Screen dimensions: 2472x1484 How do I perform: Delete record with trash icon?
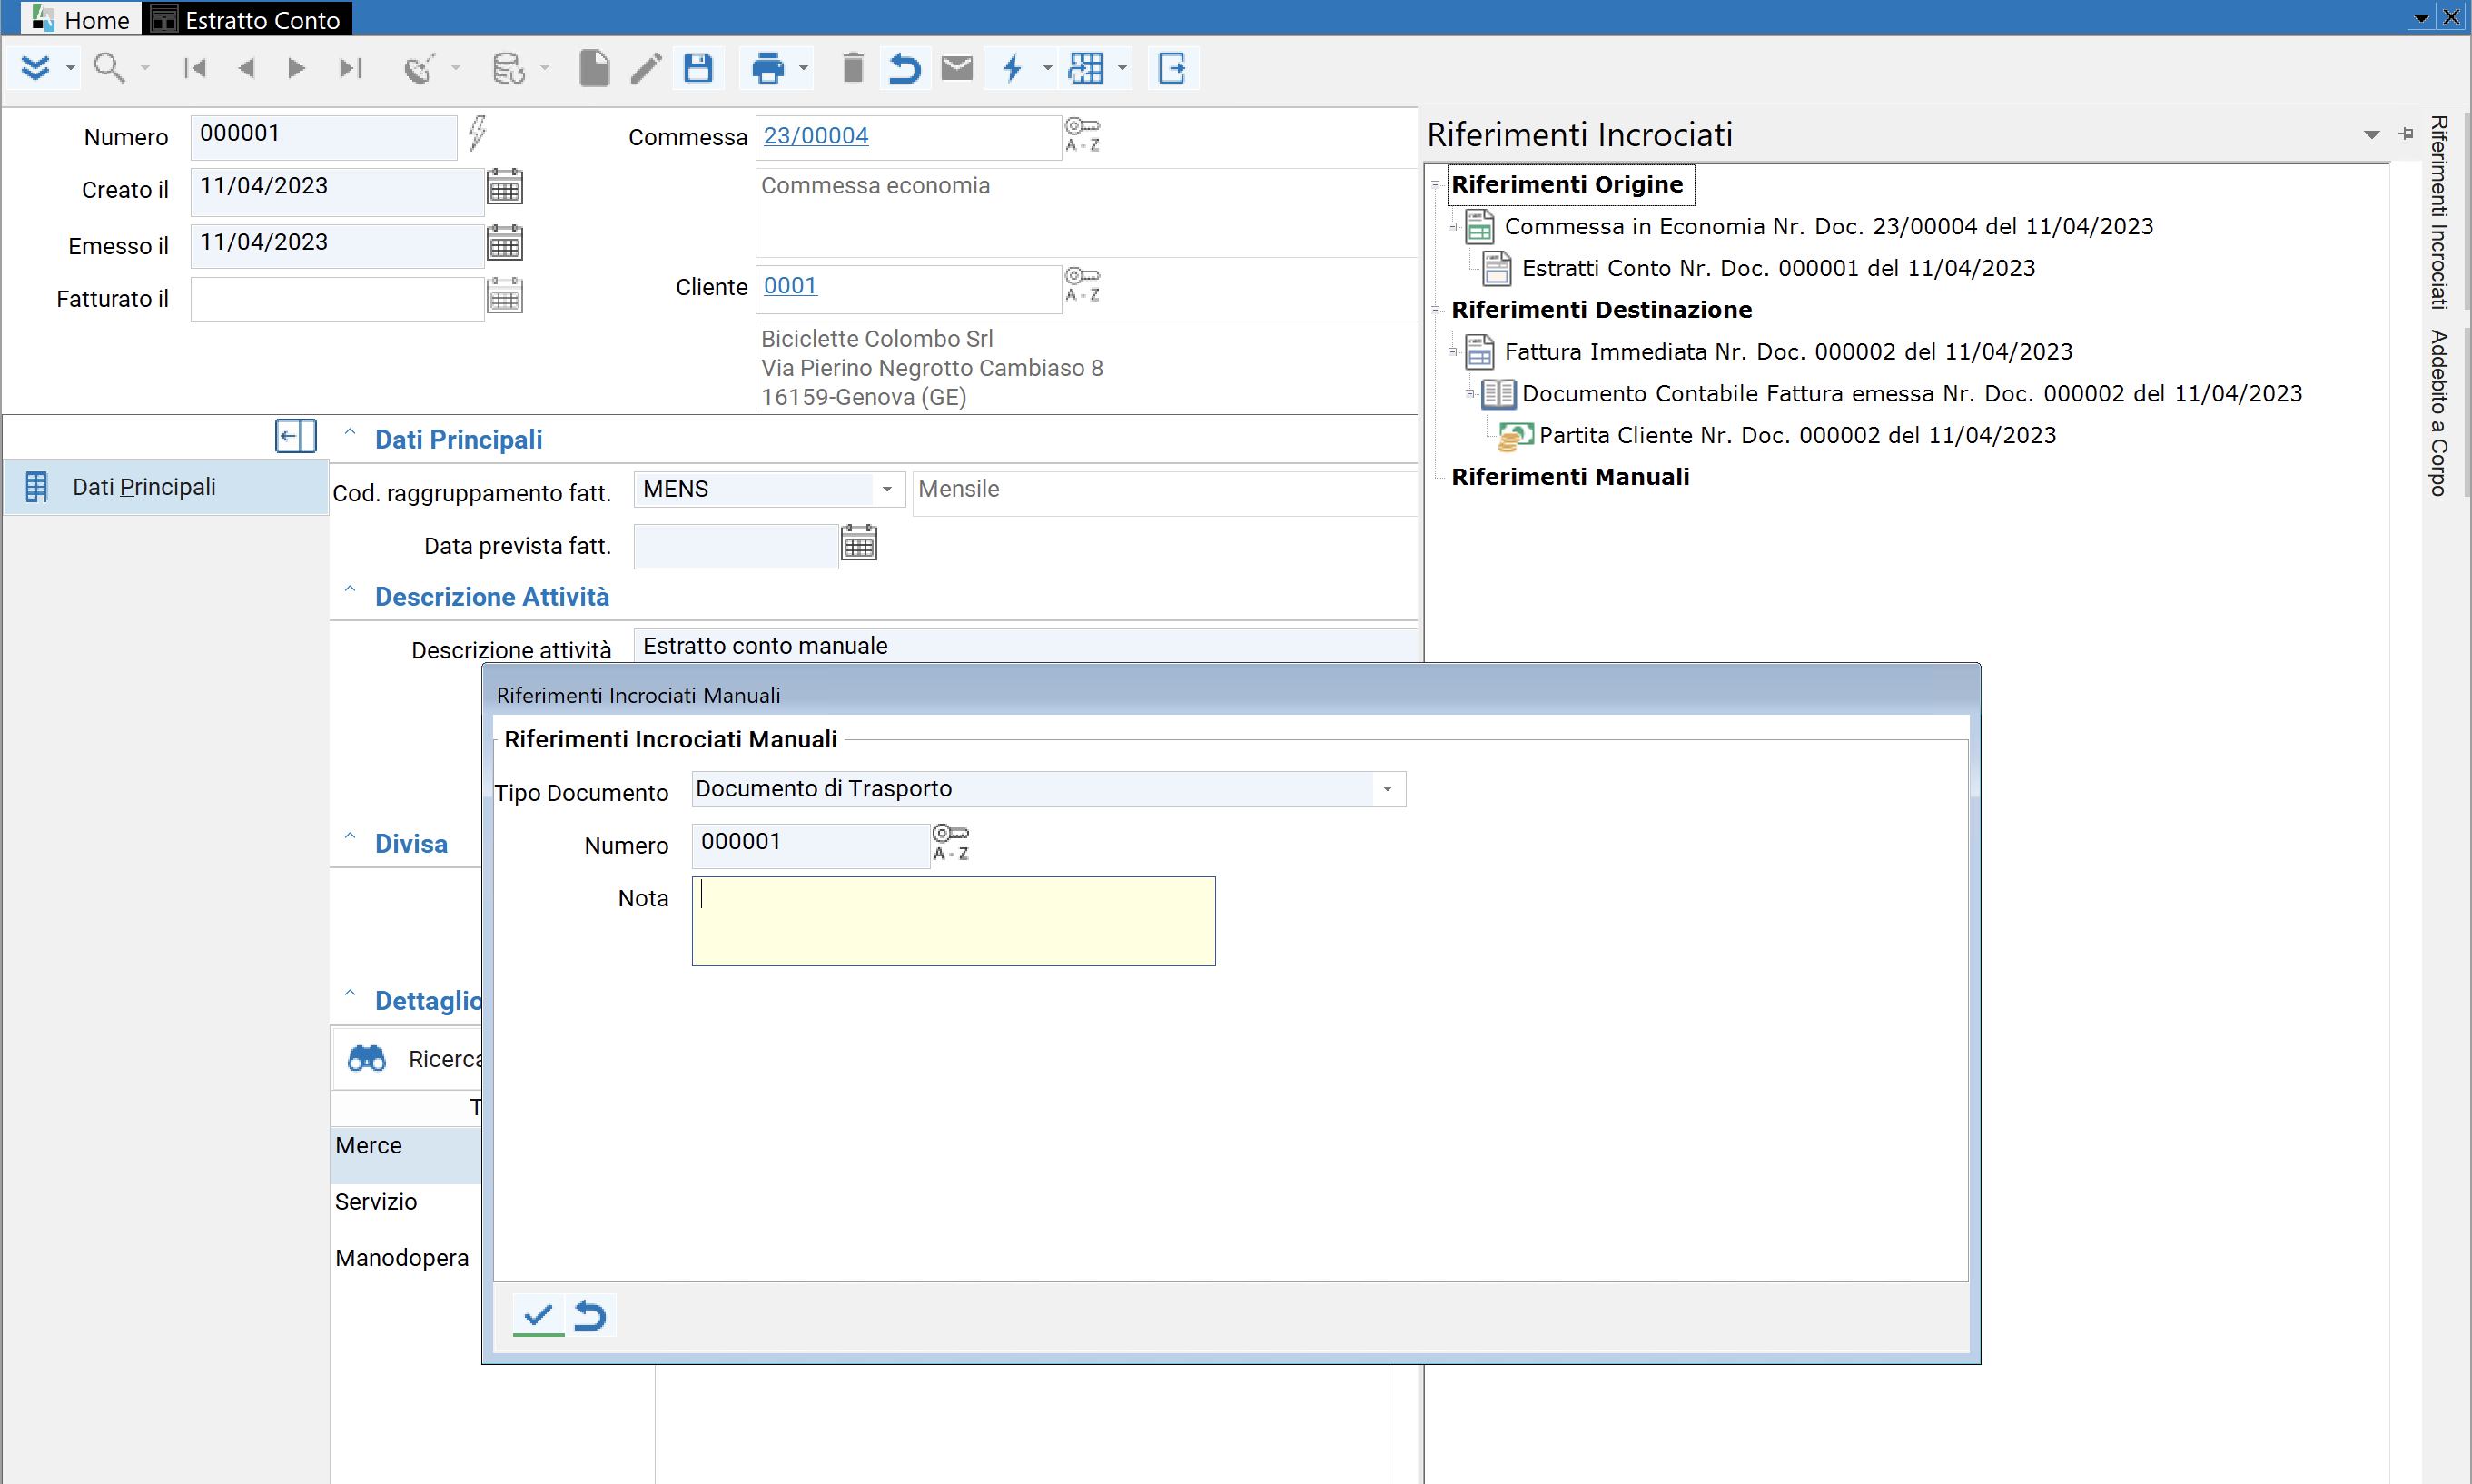coord(853,68)
